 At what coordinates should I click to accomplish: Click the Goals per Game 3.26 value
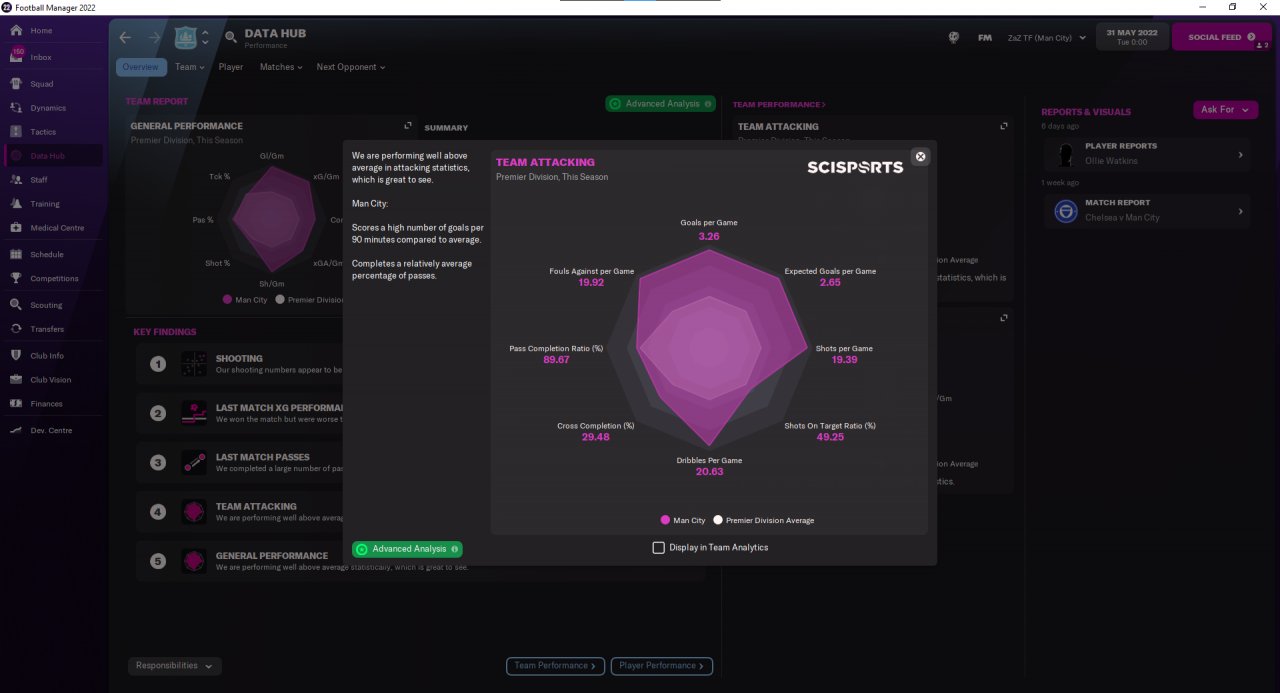[709, 236]
